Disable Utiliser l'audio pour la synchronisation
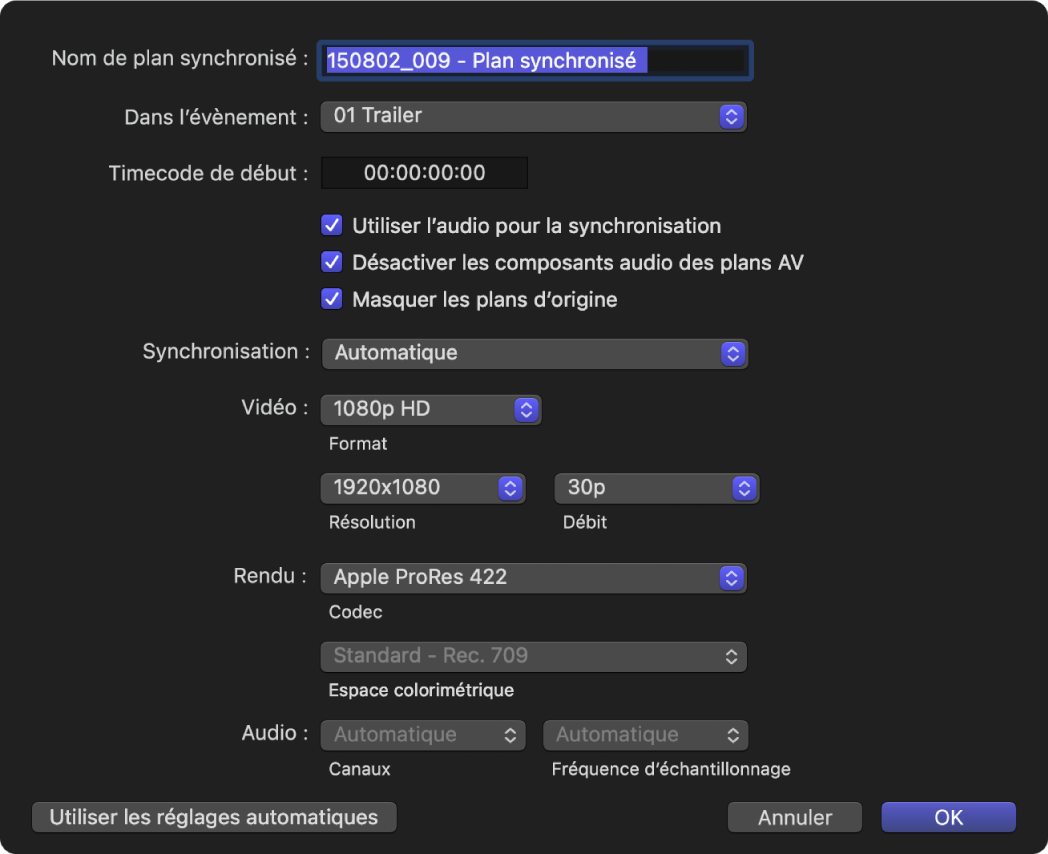 tap(331, 225)
